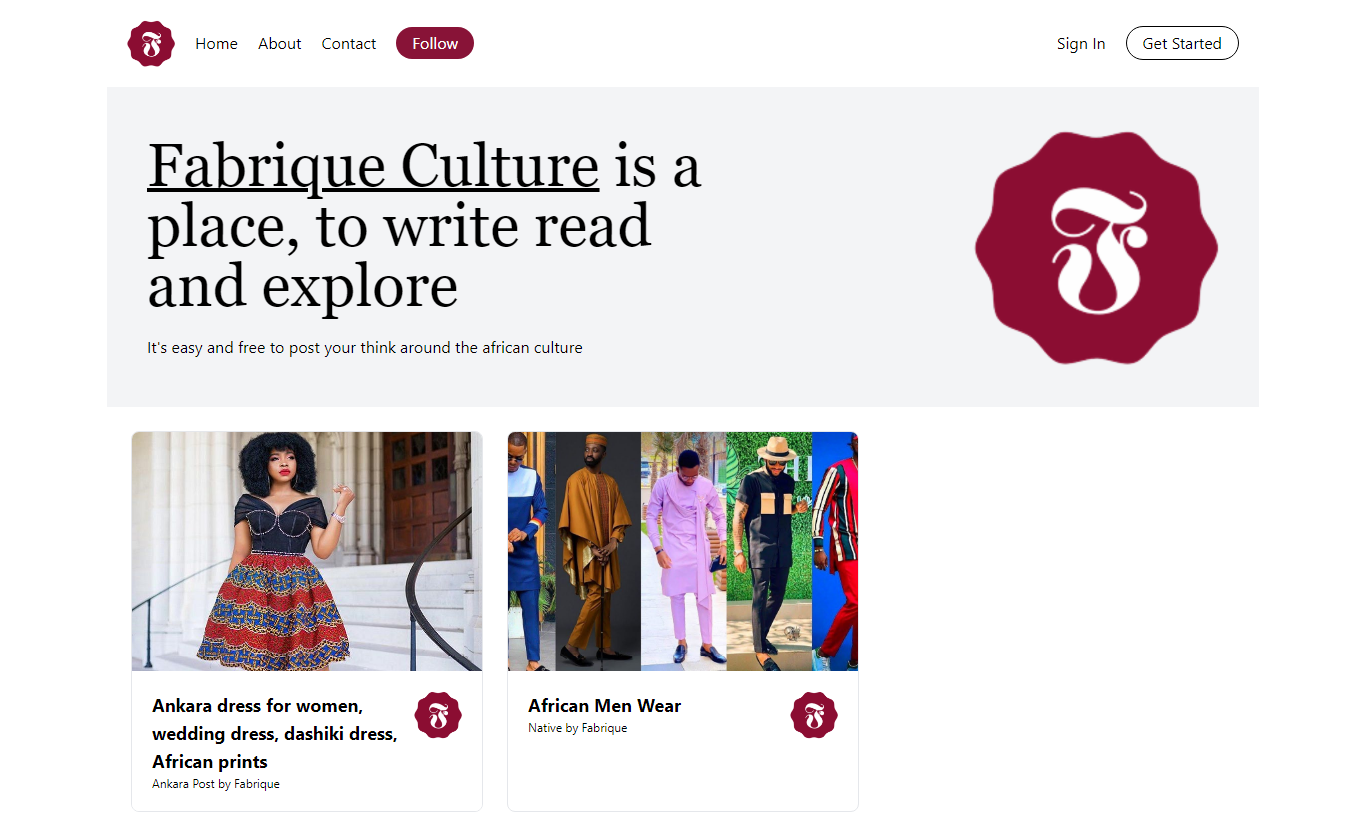Click the large Fabrique badge in the hero banner
This screenshot has width=1366, height=837.
1096,247
